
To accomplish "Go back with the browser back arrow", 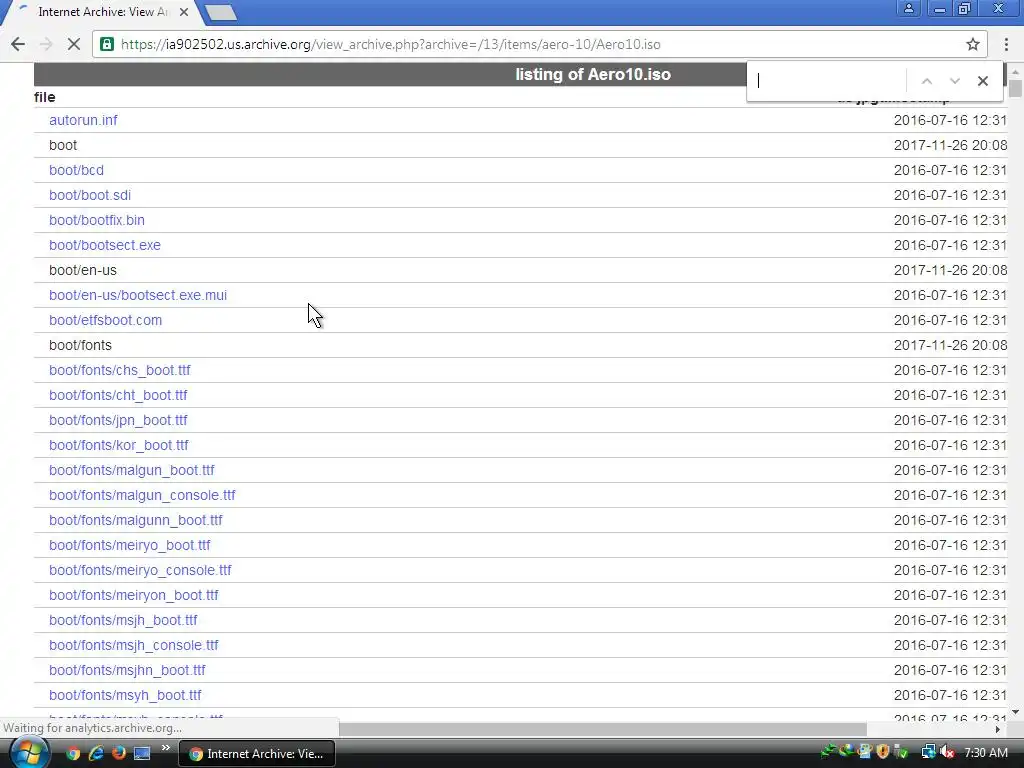I will [x=18, y=44].
